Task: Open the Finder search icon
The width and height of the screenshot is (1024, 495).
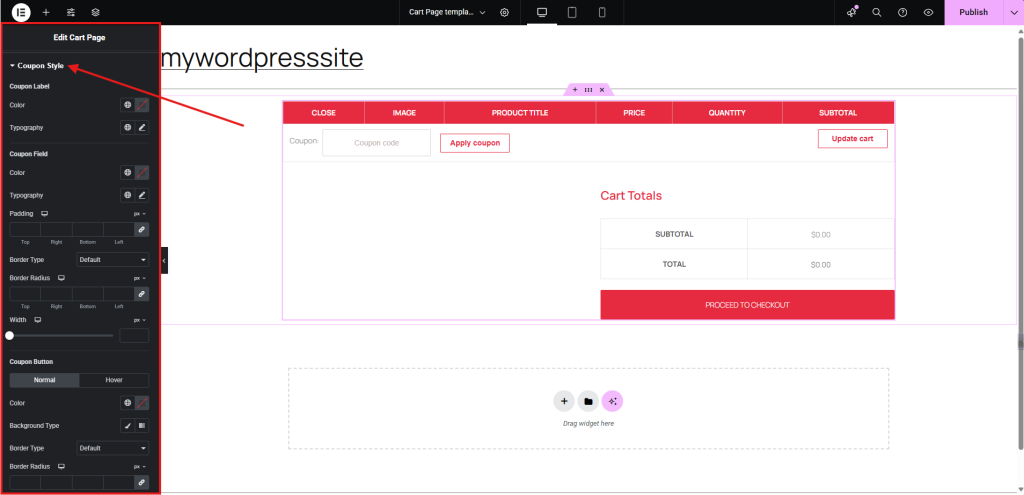Action: (x=877, y=12)
